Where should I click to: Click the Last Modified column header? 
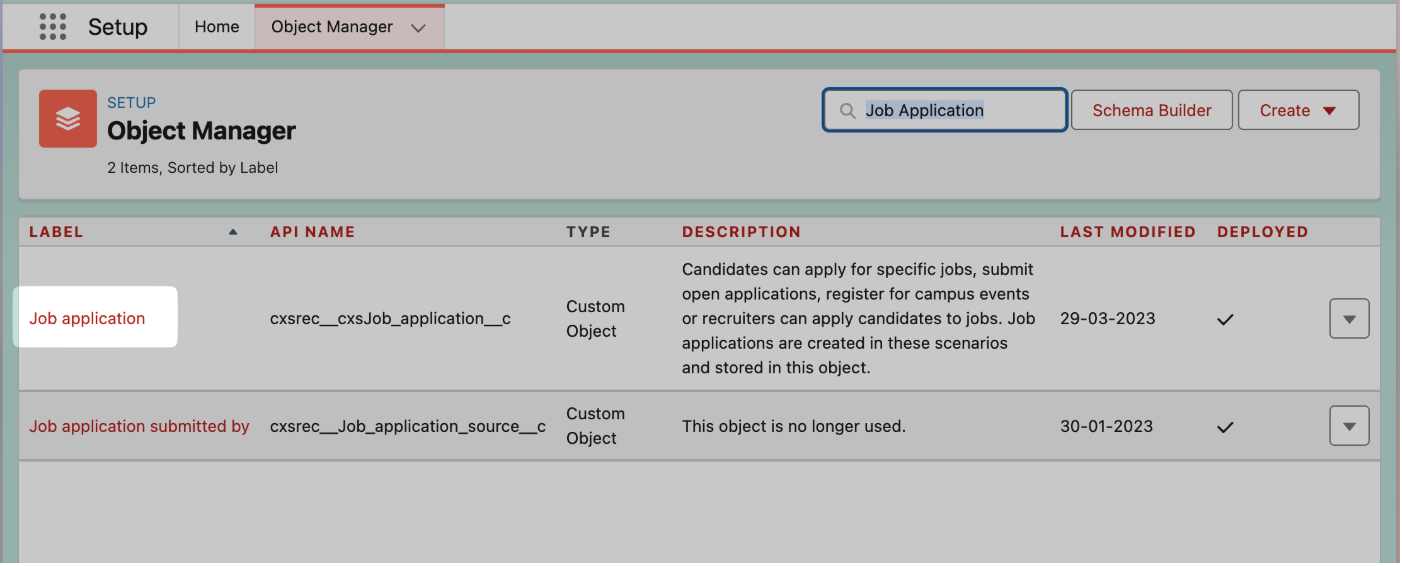click(x=1128, y=232)
